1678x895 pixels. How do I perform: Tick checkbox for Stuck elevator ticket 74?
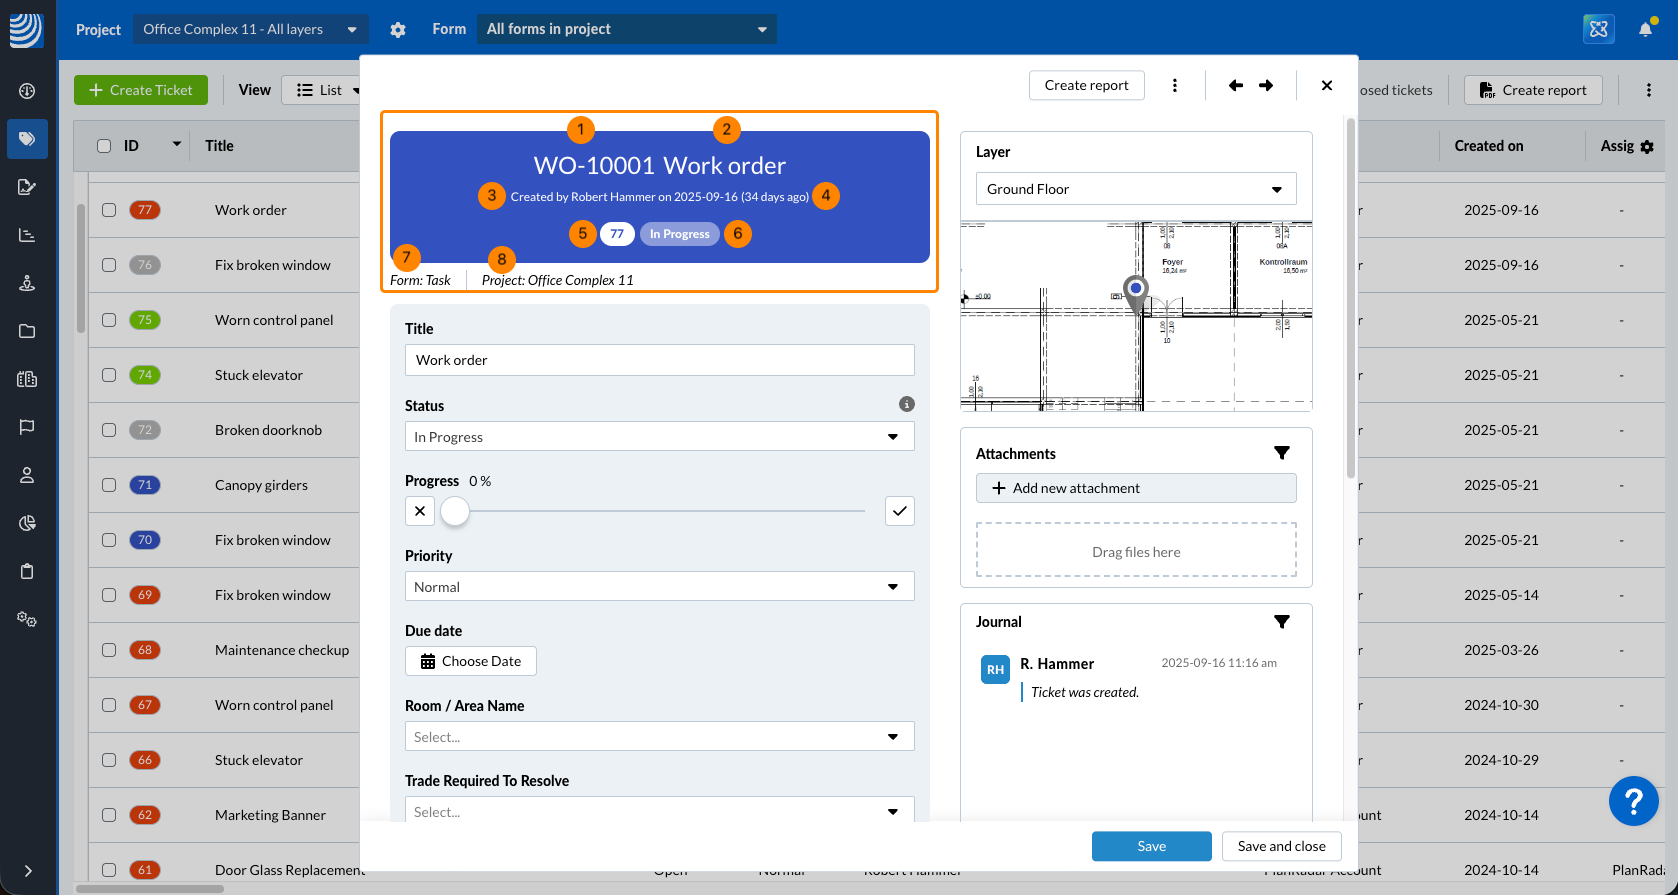[x=109, y=375]
